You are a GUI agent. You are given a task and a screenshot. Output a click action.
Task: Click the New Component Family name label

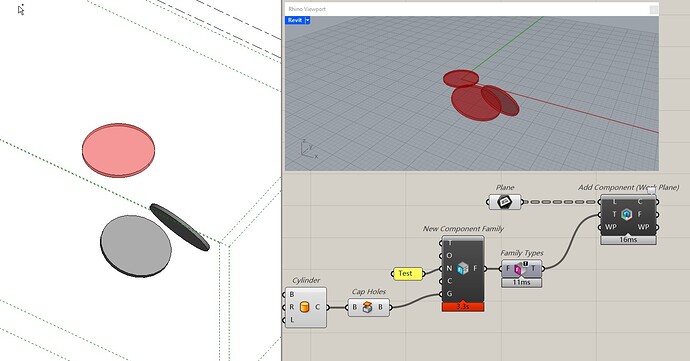point(463,229)
